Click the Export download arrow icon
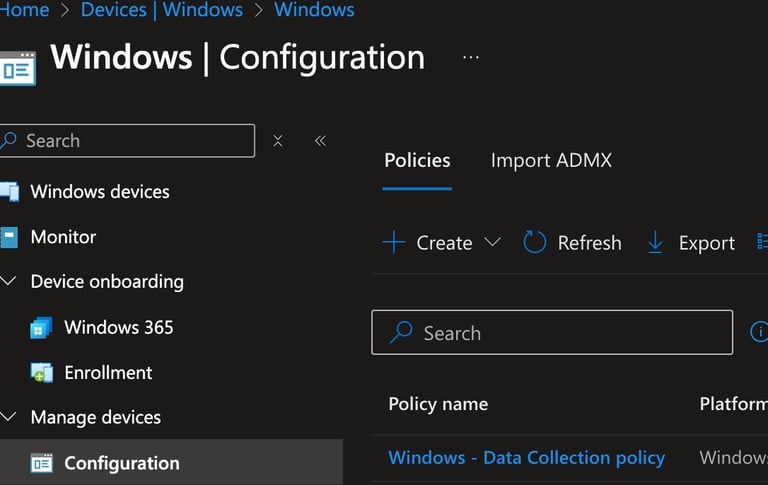Image resolution: width=768 pixels, height=485 pixels. pos(655,242)
